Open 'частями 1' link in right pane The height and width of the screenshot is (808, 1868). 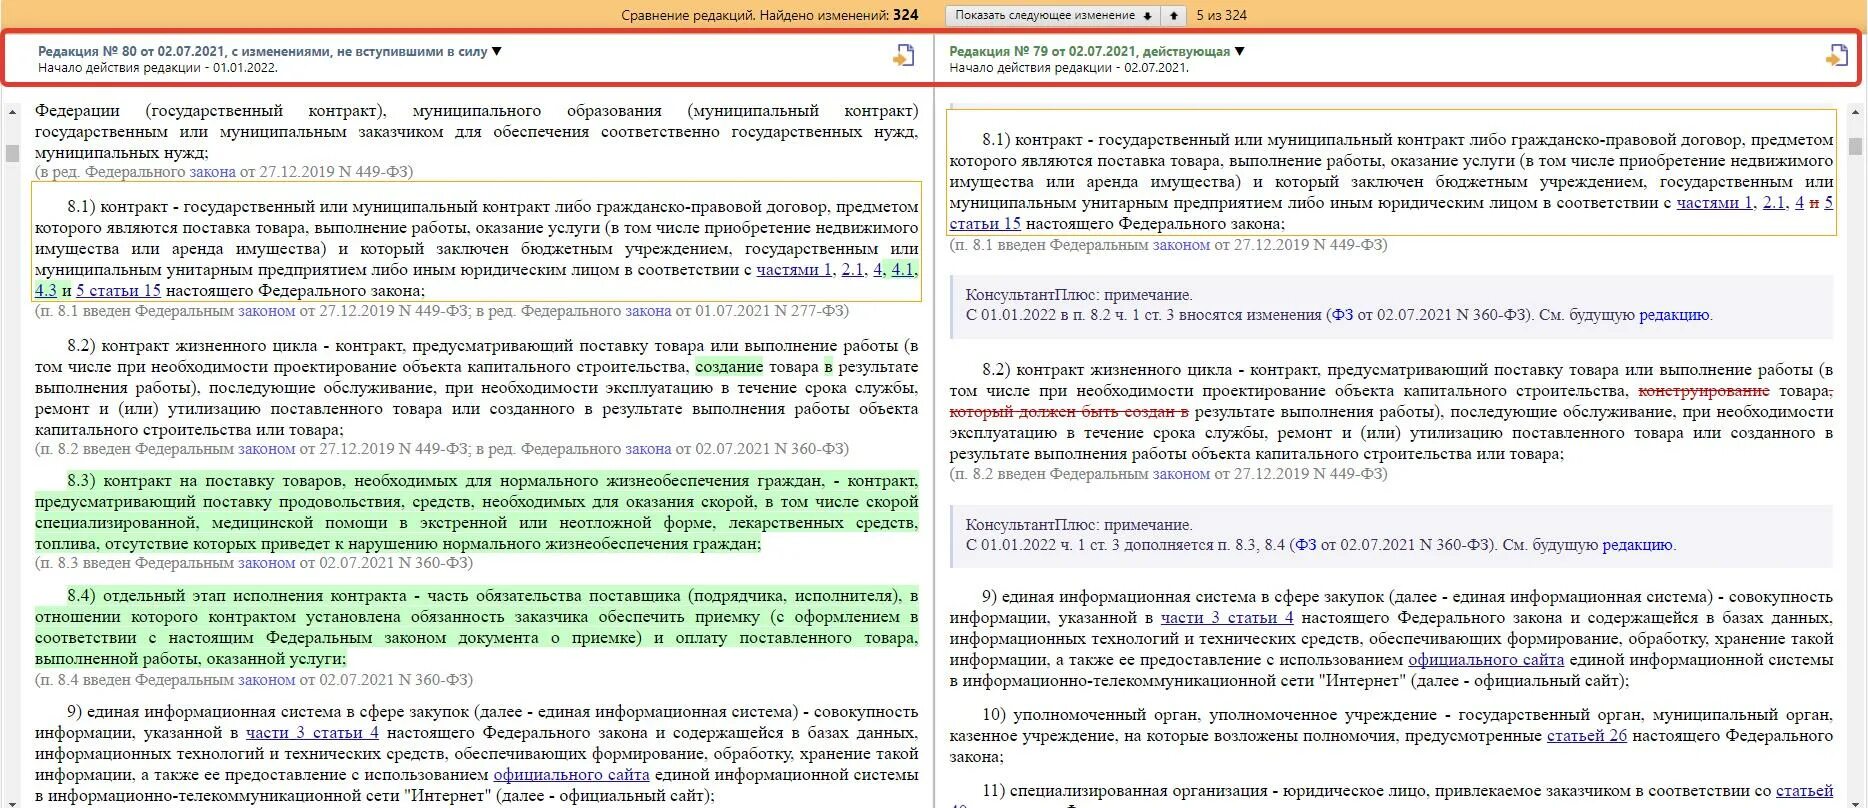(x=1715, y=202)
